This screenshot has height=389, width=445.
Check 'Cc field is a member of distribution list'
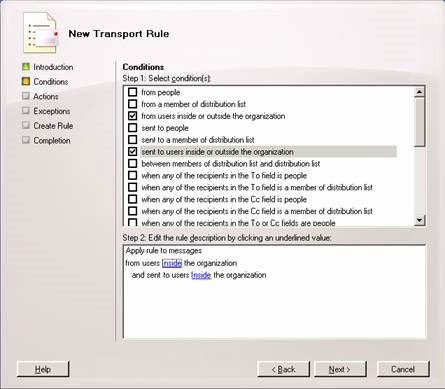[x=133, y=211]
